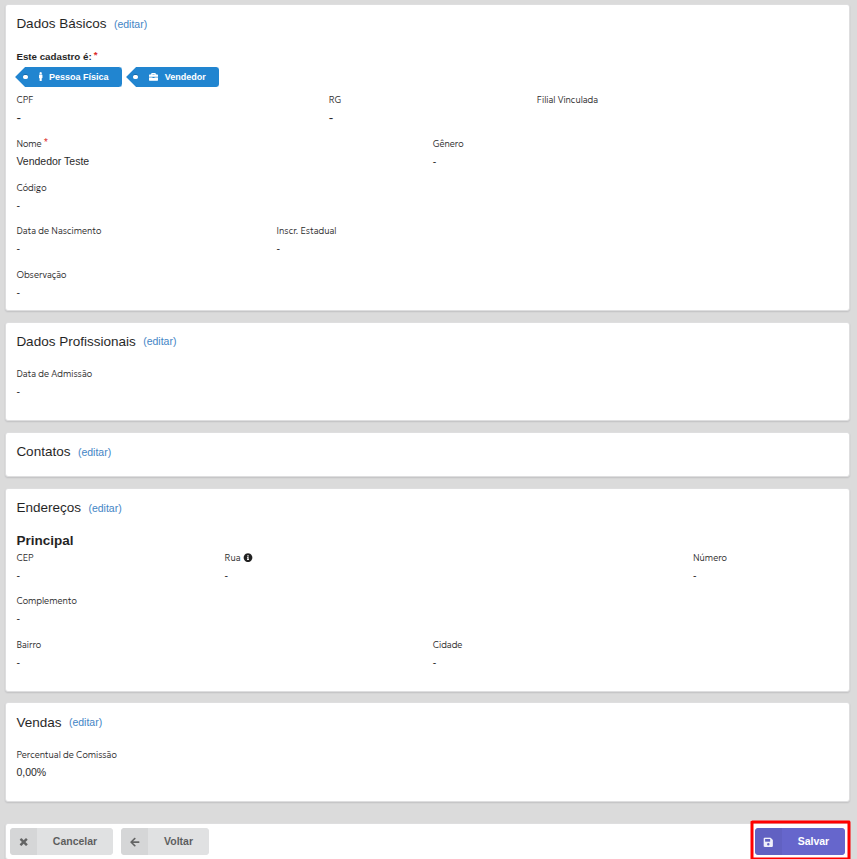Click the floppy disk icon in Salvar

point(768,842)
